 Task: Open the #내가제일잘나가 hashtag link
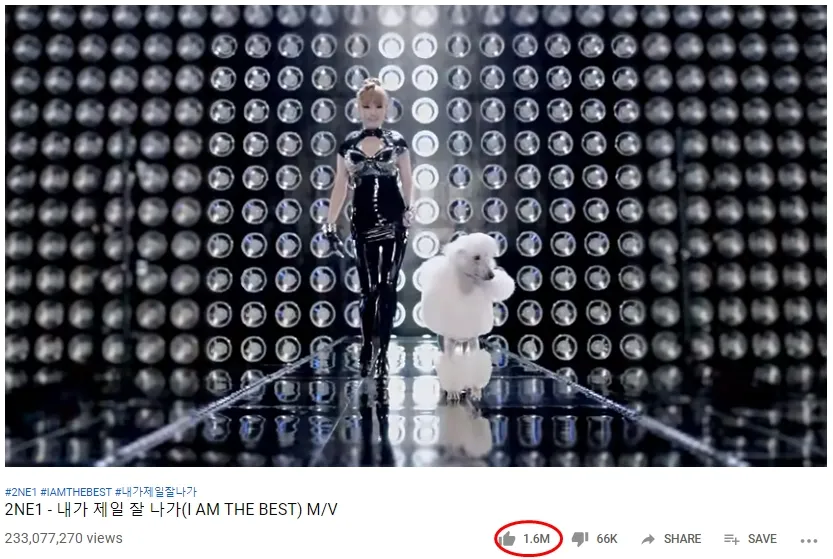(x=156, y=492)
